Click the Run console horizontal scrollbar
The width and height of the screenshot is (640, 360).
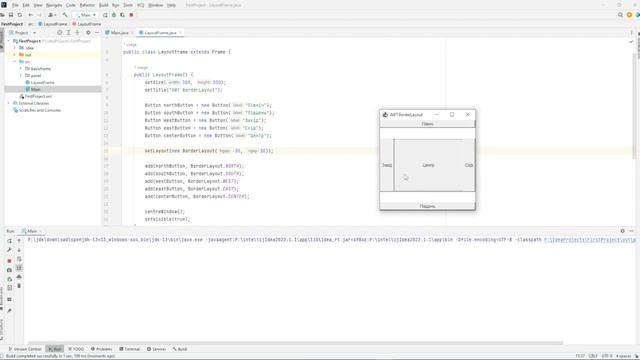(x=295, y=343)
